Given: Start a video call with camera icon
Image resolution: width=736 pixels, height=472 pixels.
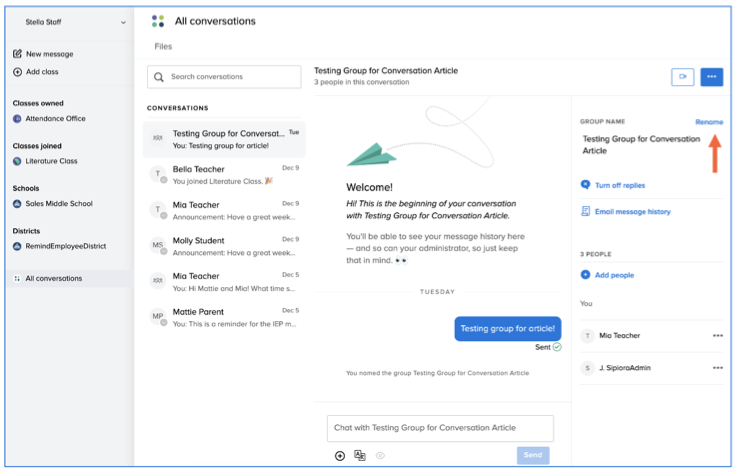Looking at the screenshot, I should click(x=683, y=76).
